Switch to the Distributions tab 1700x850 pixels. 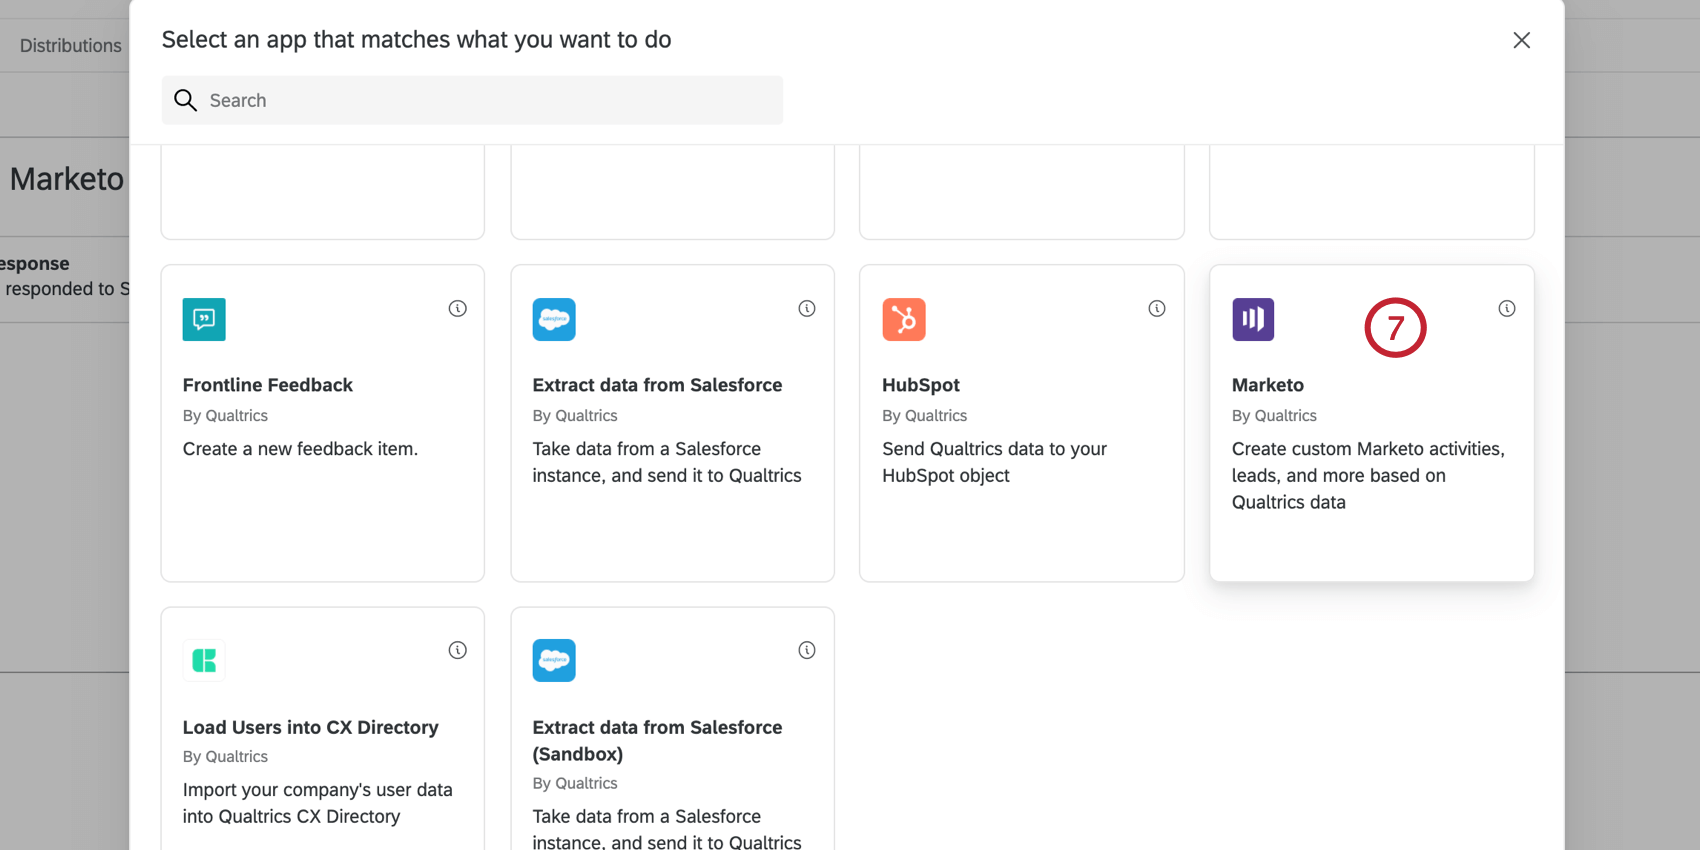70,45
